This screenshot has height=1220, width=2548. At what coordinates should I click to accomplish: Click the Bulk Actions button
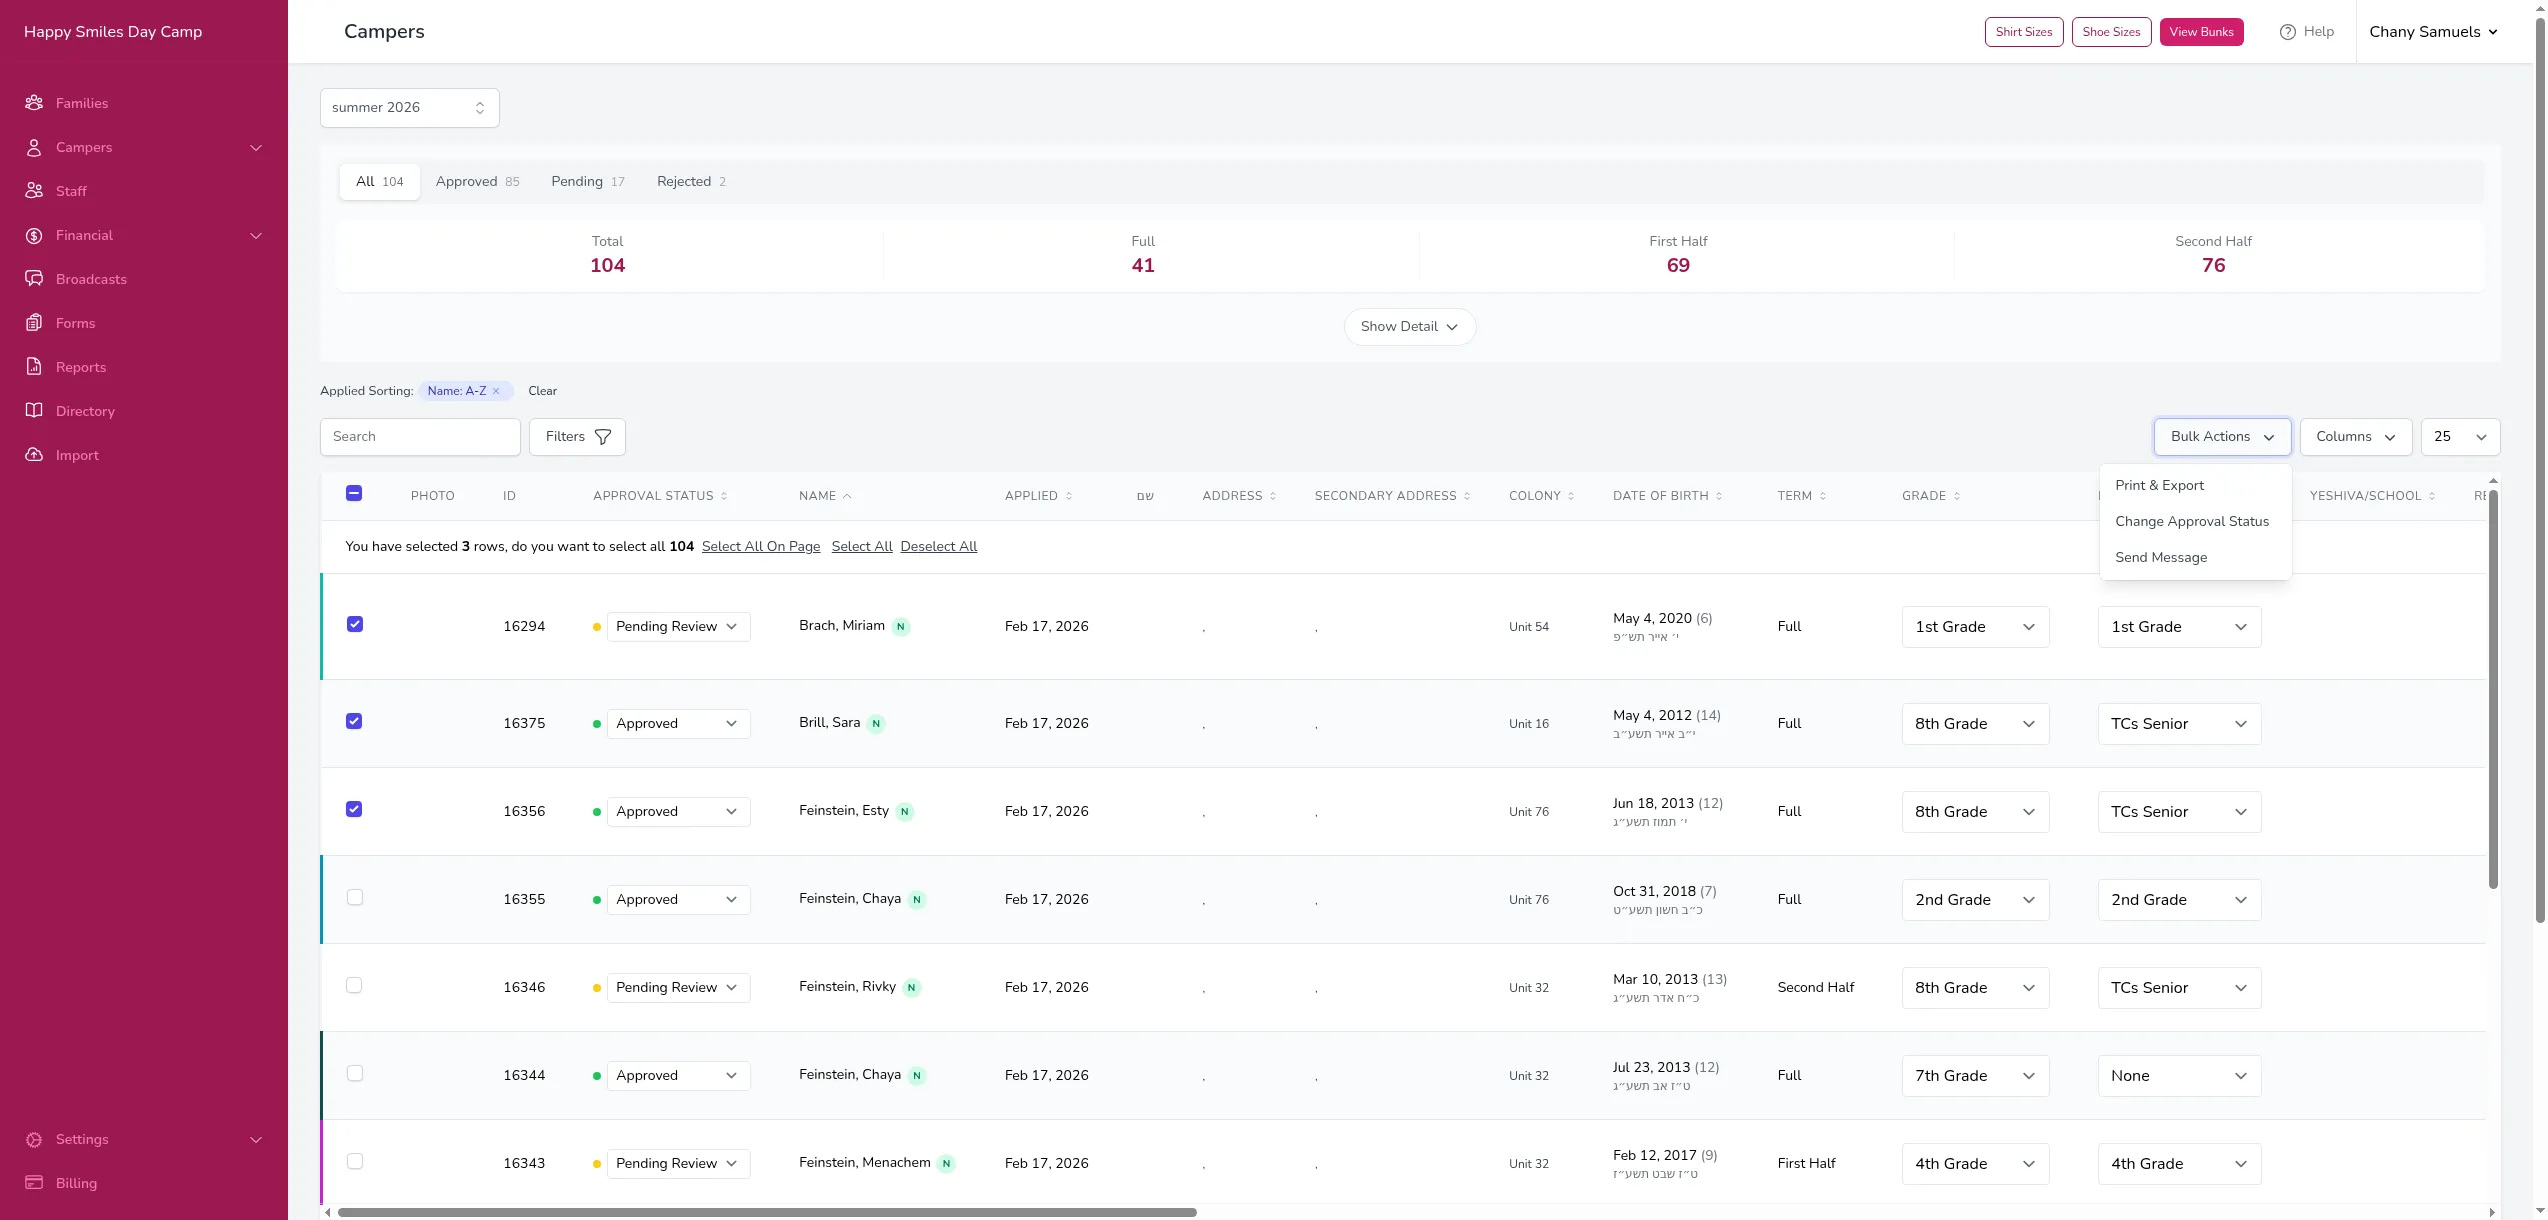click(2222, 437)
